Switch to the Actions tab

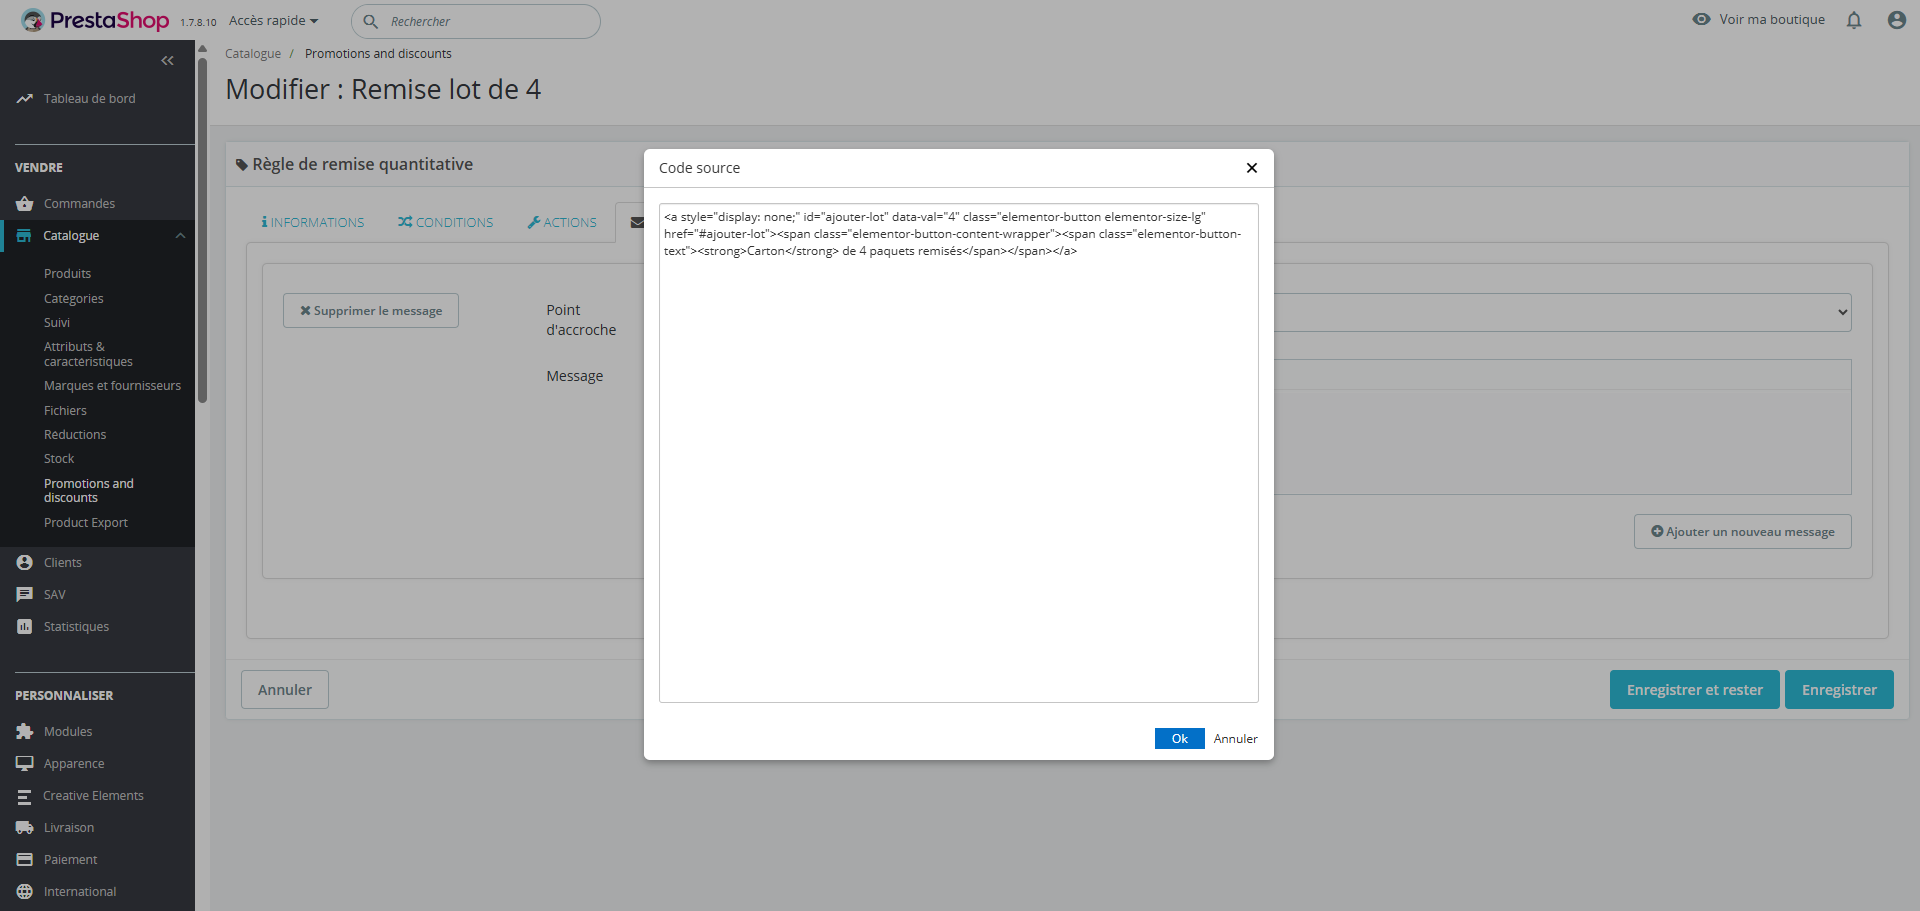coord(562,223)
